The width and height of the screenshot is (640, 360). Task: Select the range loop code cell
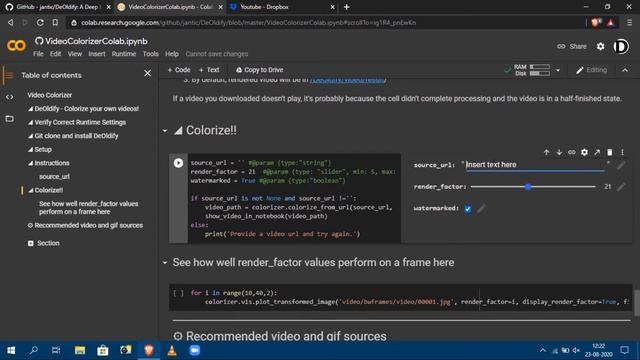point(400,298)
